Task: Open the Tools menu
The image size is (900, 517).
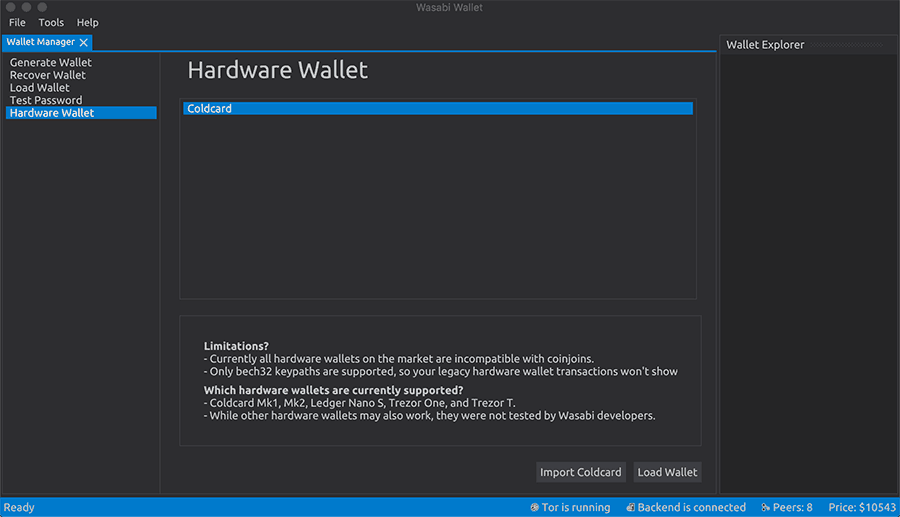Action: [x=51, y=22]
